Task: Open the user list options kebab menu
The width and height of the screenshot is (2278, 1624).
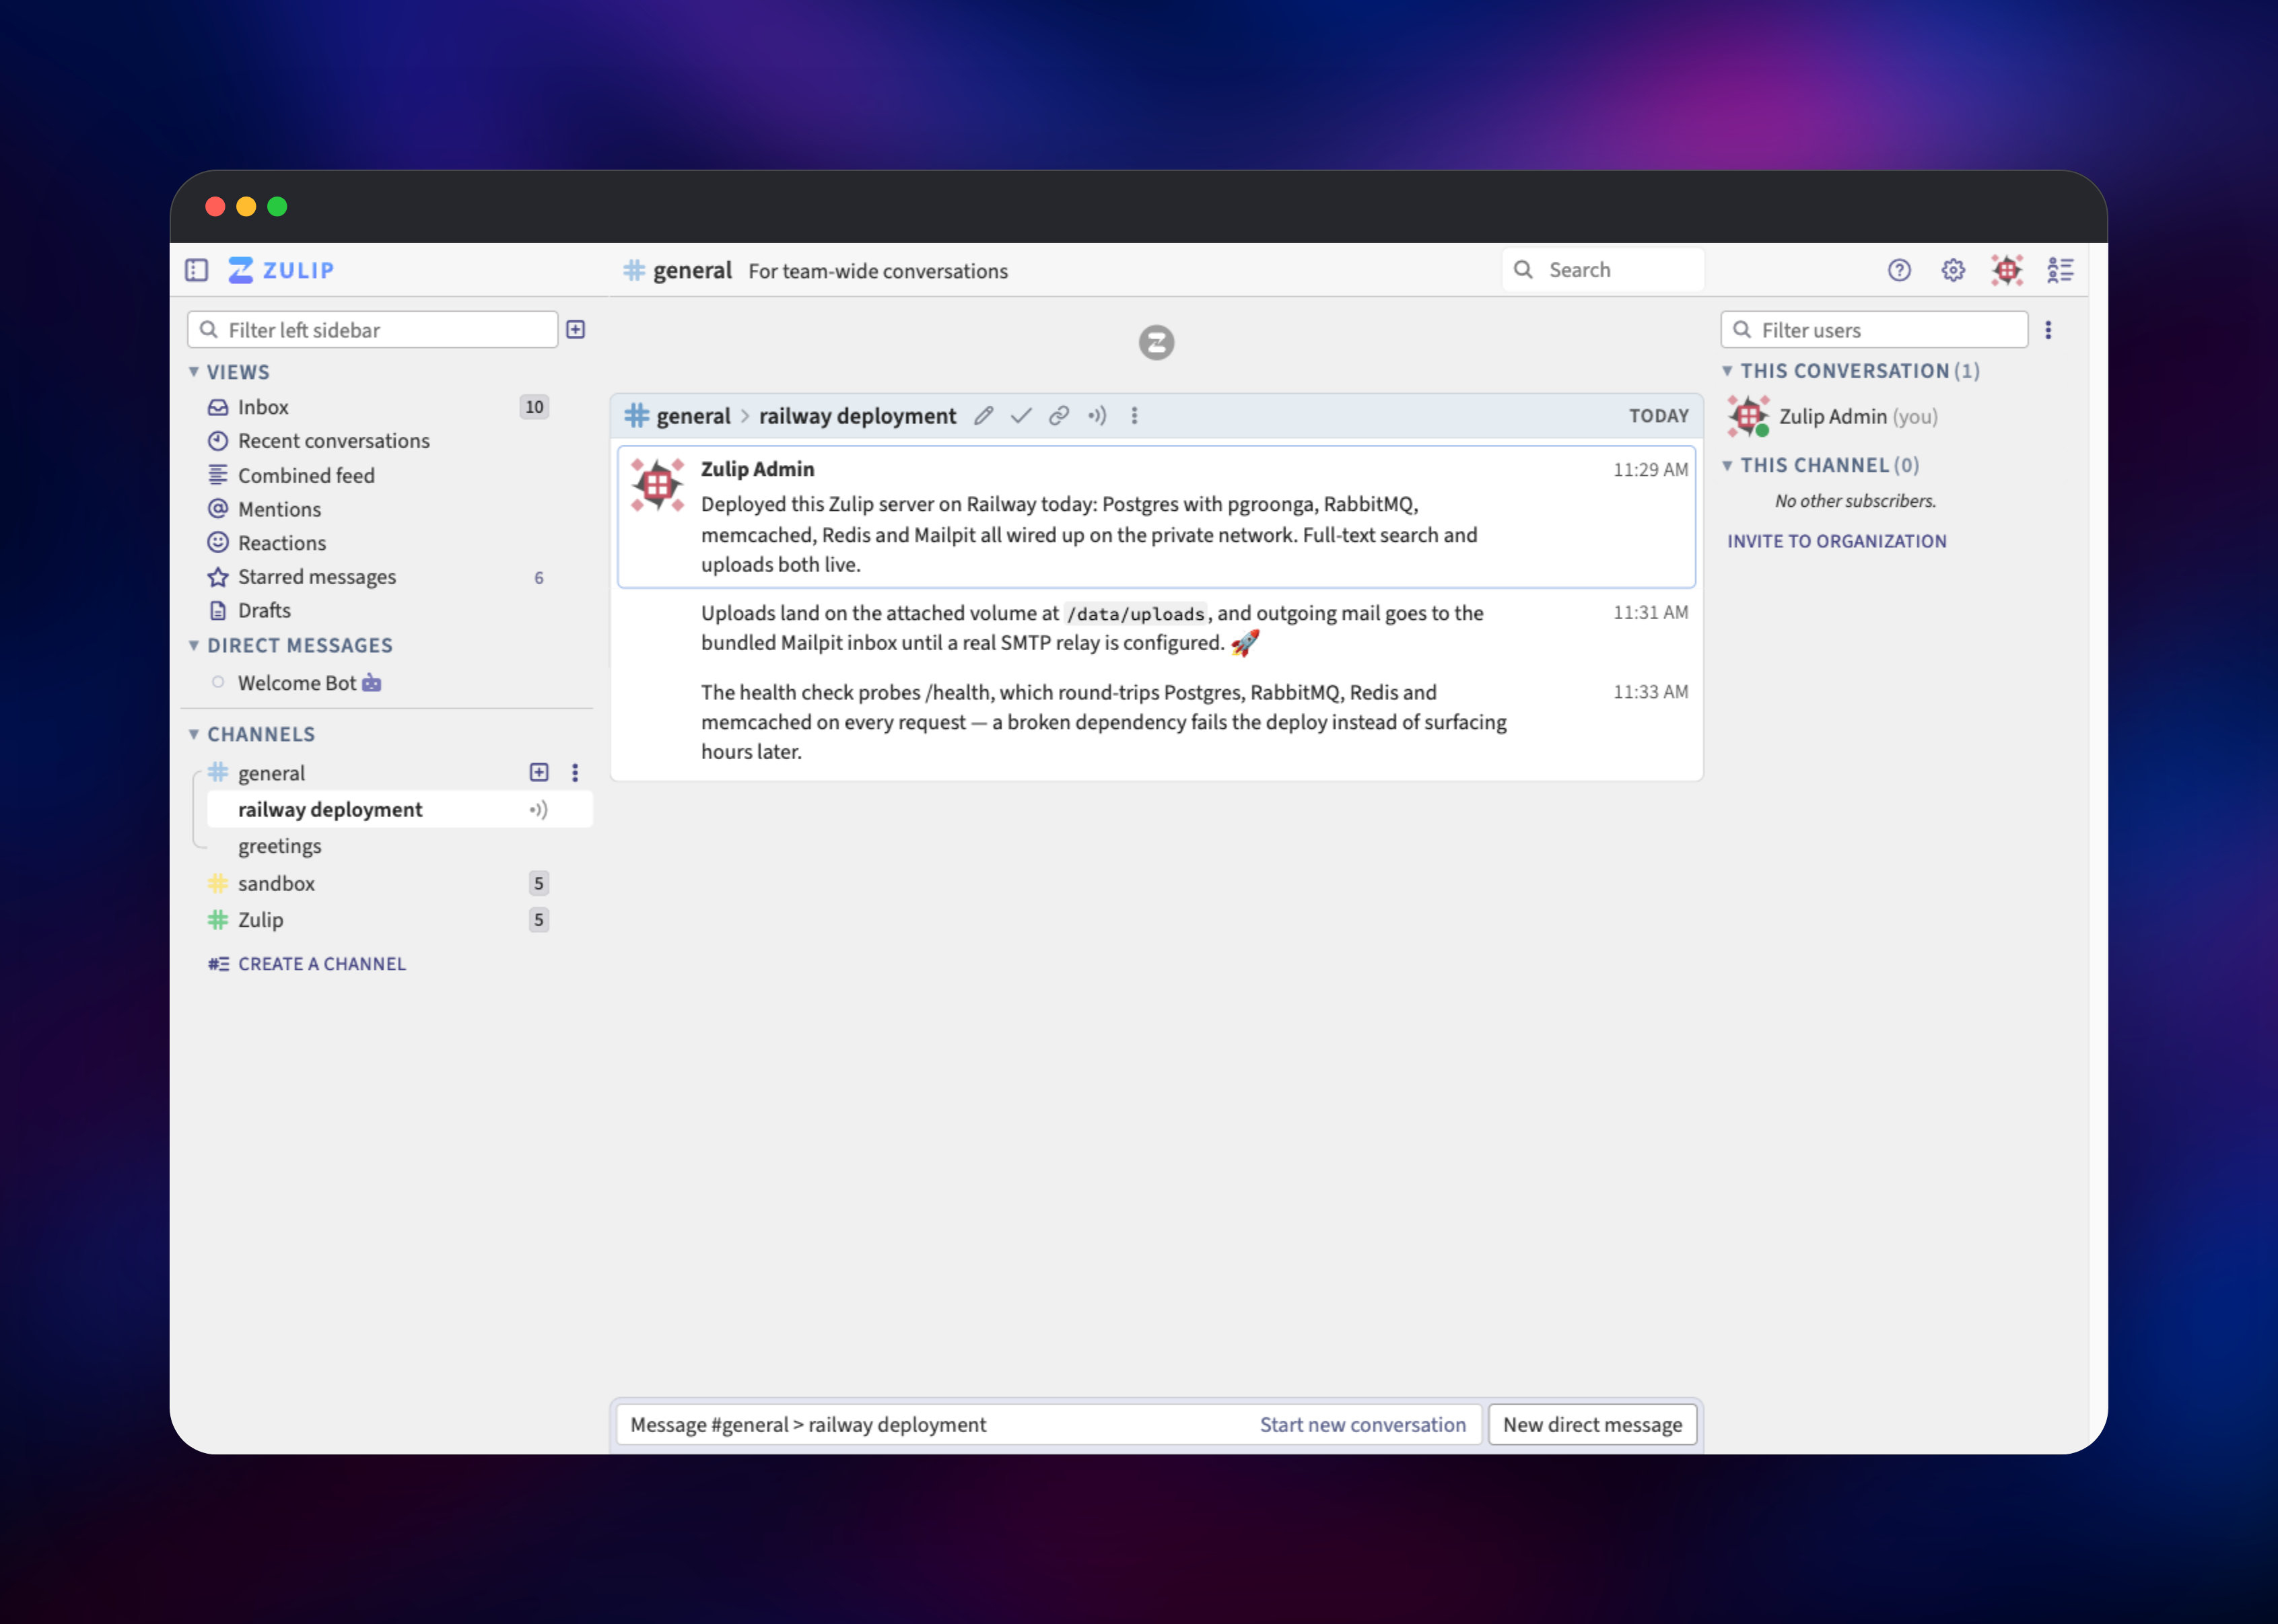Action: [2048, 330]
